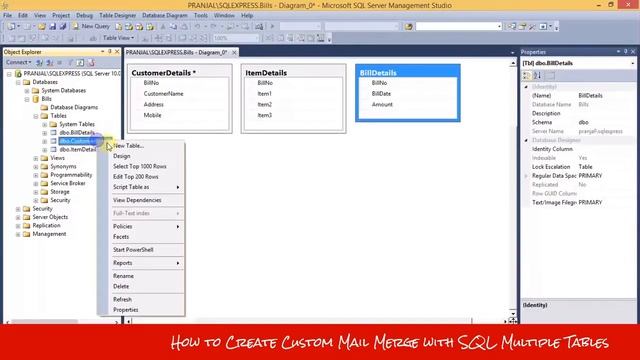
Task: Select the Replication tree node
Action: click(x=46, y=225)
